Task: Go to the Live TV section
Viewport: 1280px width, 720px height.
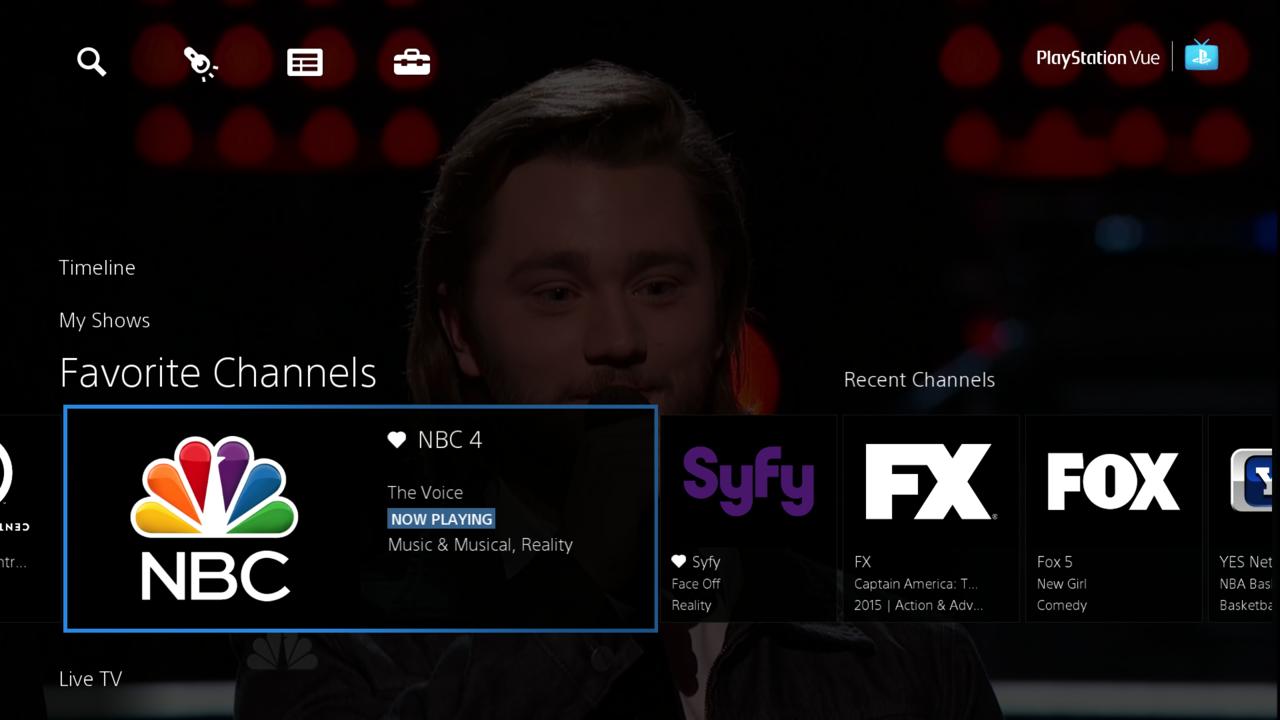Action: [90, 679]
